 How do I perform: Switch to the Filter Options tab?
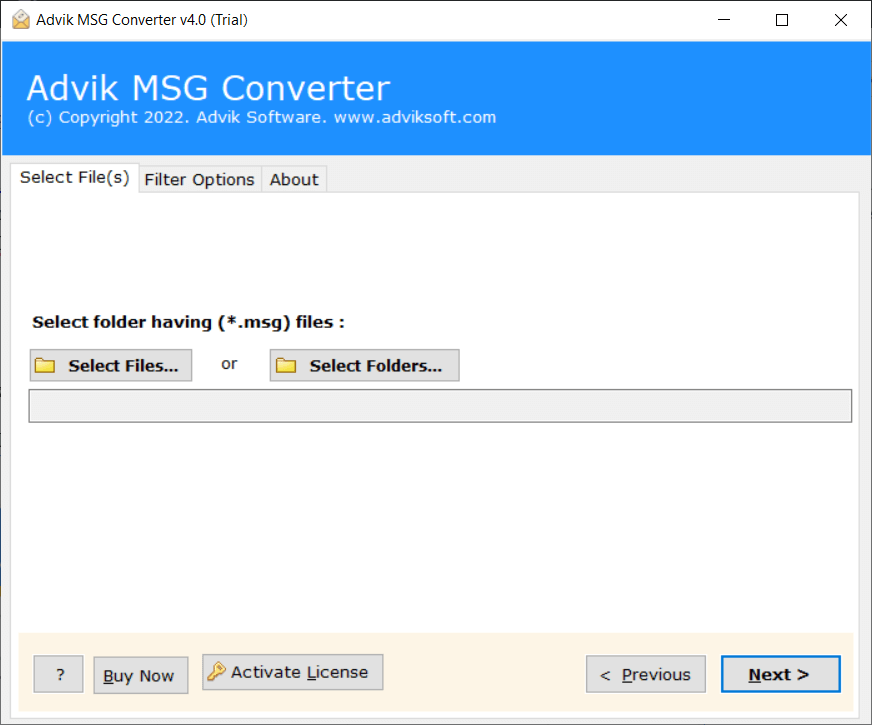click(200, 180)
